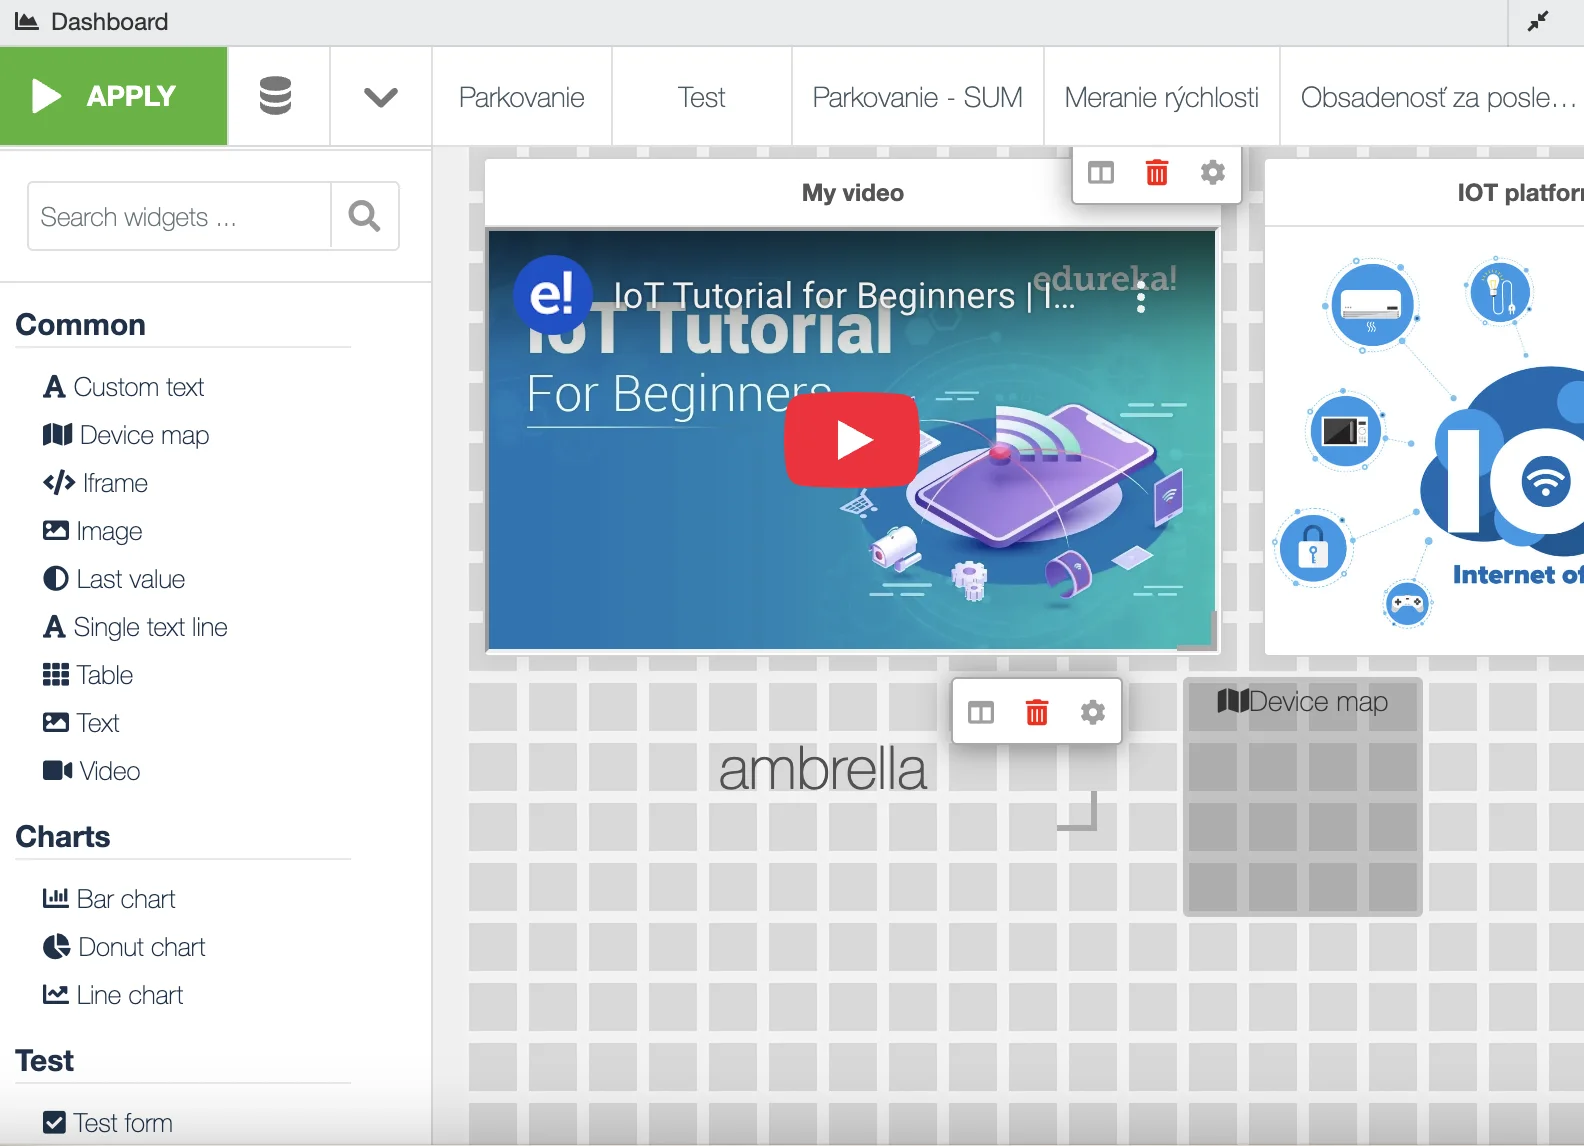The height and width of the screenshot is (1146, 1584).
Task: Expand the dashboard chevron dropdown
Action: tap(380, 97)
